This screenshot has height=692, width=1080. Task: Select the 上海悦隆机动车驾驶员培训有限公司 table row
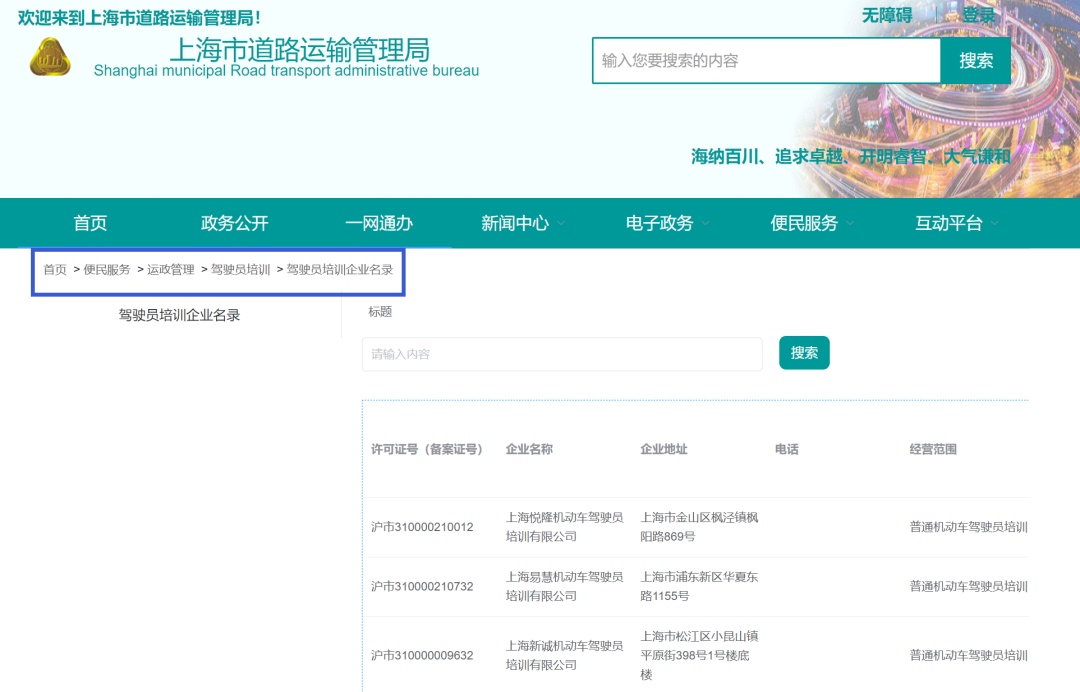564,527
